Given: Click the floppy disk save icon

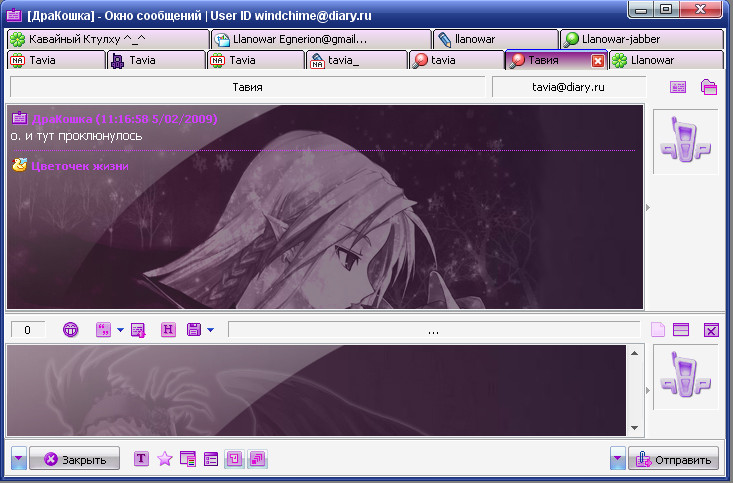Looking at the screenshot, I should click(194, 330).
